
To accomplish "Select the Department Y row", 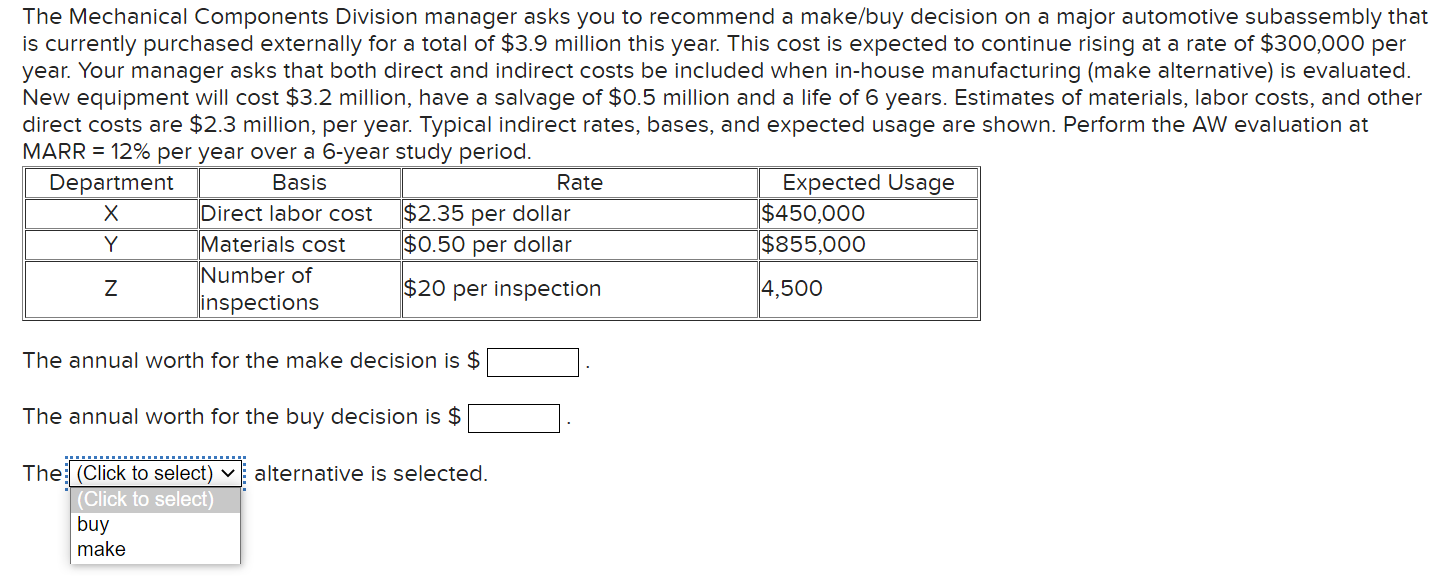I will (x=110, y=244).
